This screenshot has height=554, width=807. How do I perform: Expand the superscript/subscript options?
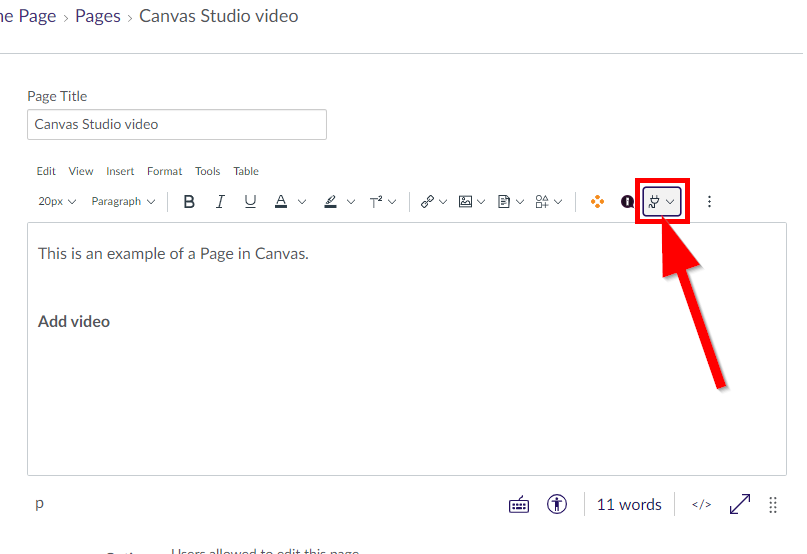tap(392, 202)
